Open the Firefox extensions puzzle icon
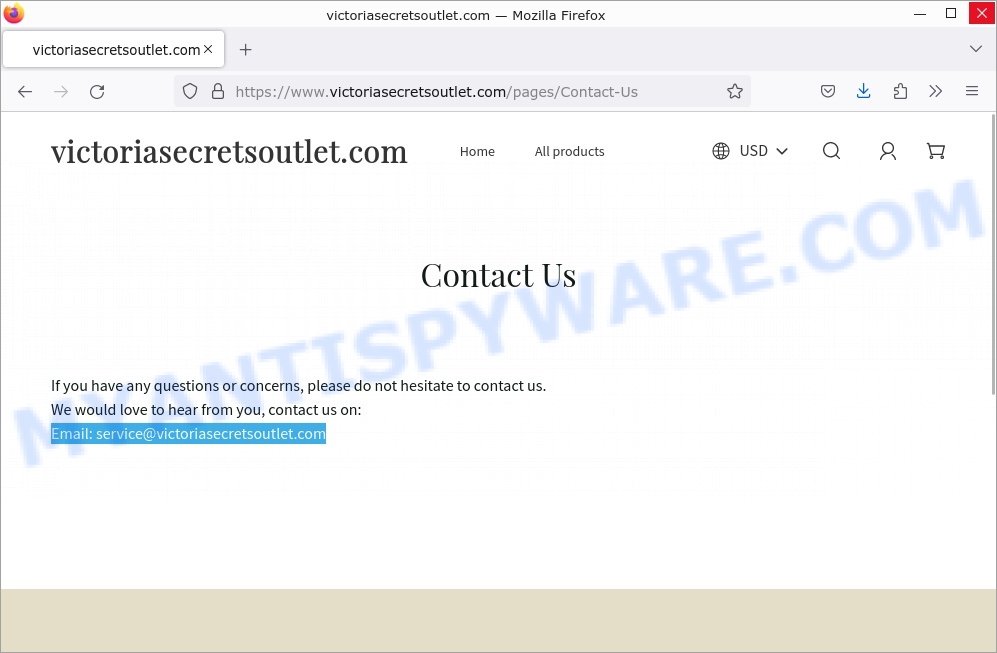Screen dimensions: 997x653 [900, 91]
